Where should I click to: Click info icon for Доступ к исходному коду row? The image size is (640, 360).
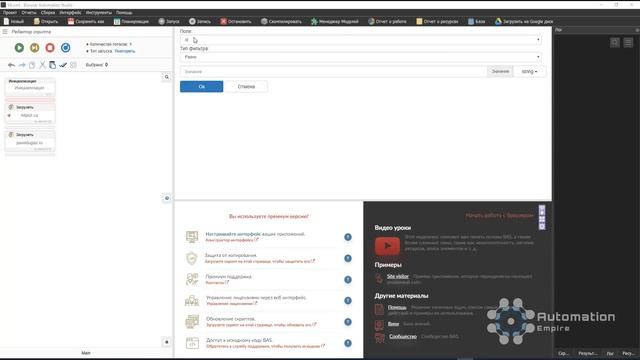348,343
